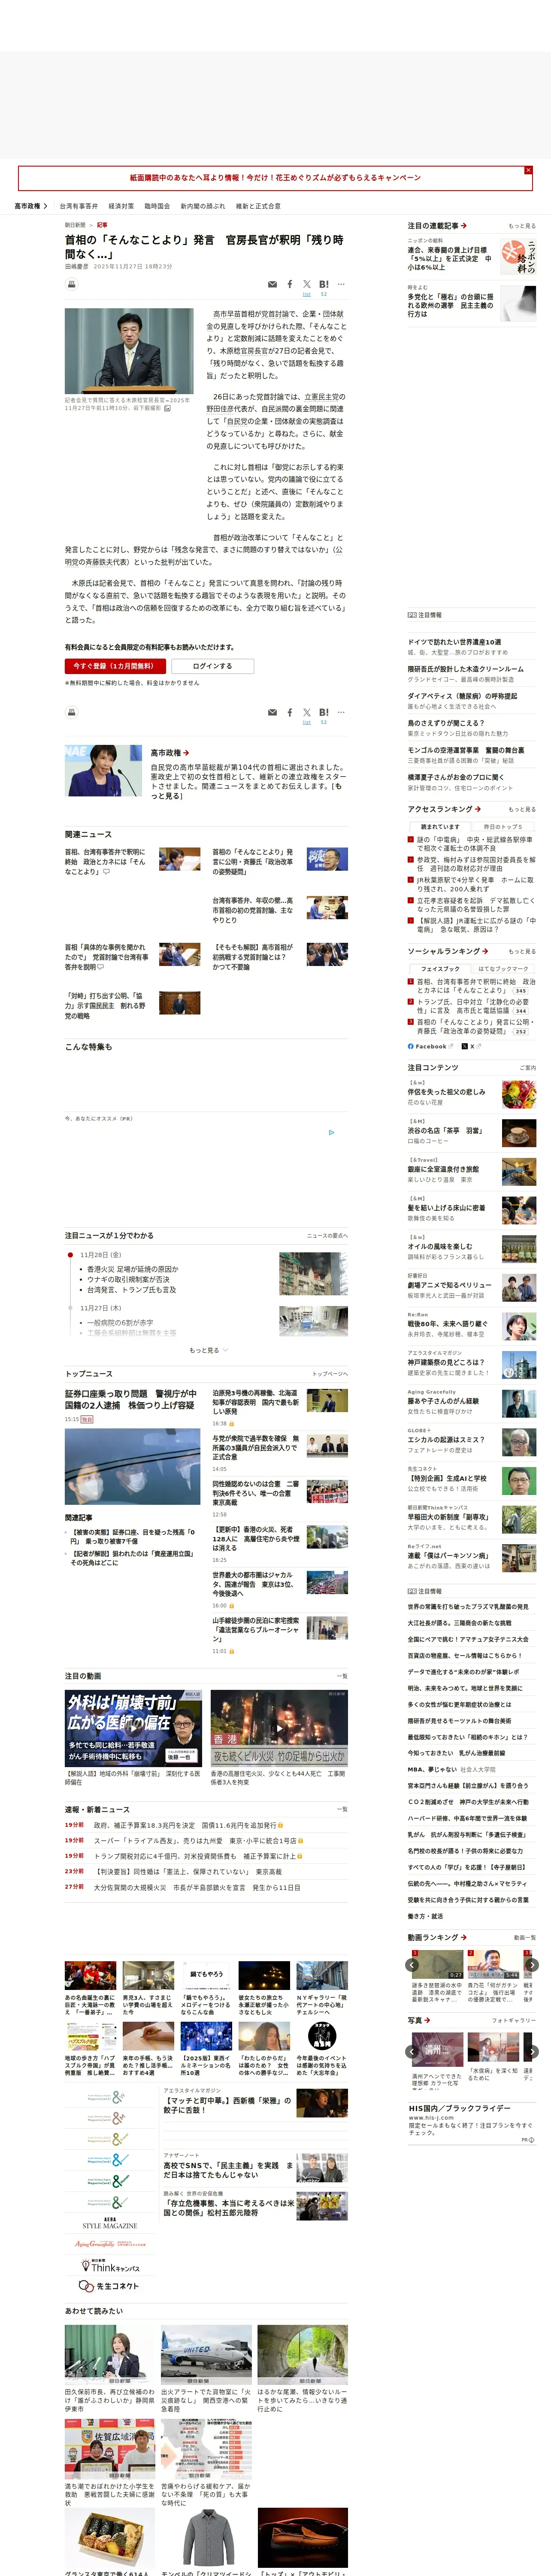Screen dimensions: 551x2576
Task: Open Asahi Facebook page link
Action: tap(430, 1046)
